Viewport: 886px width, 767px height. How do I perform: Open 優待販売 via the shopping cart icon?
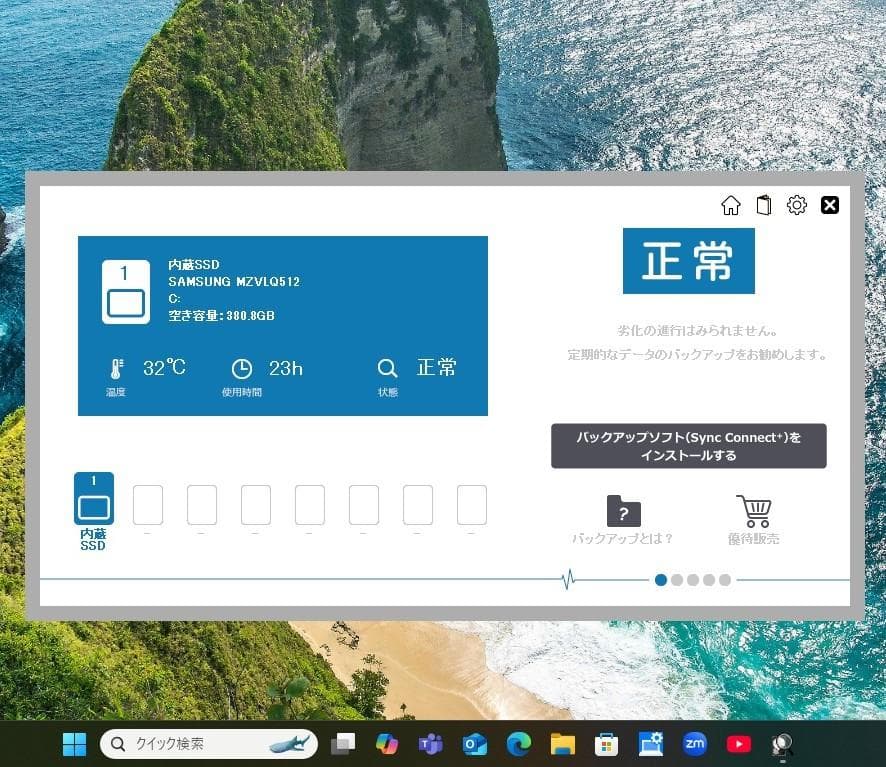[x=755, y=511]
